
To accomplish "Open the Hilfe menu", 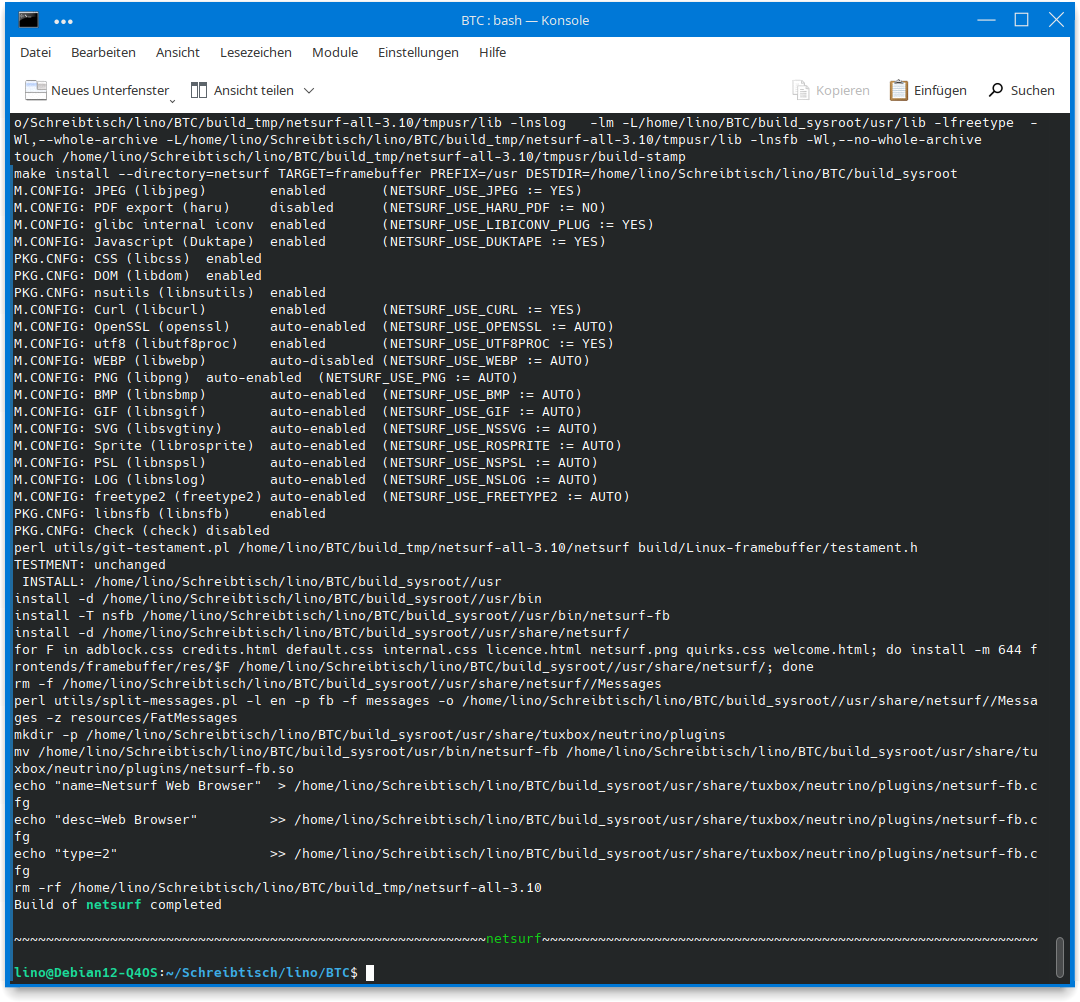I will [x=492, y=52].
